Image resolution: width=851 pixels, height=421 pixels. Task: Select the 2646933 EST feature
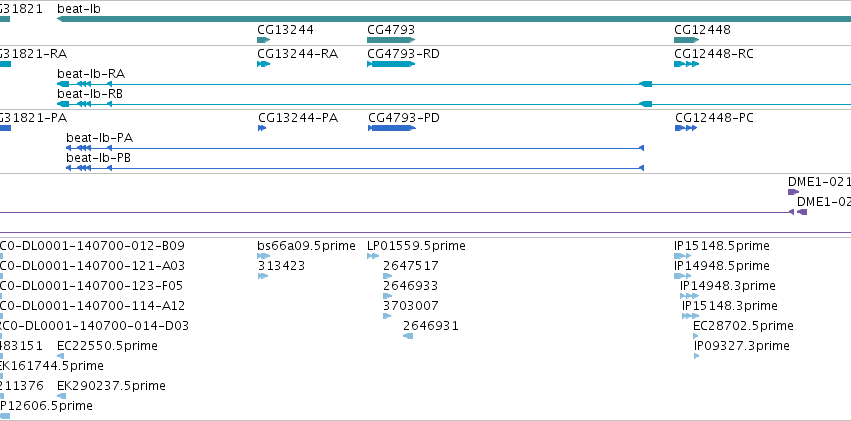coord(388,296)
